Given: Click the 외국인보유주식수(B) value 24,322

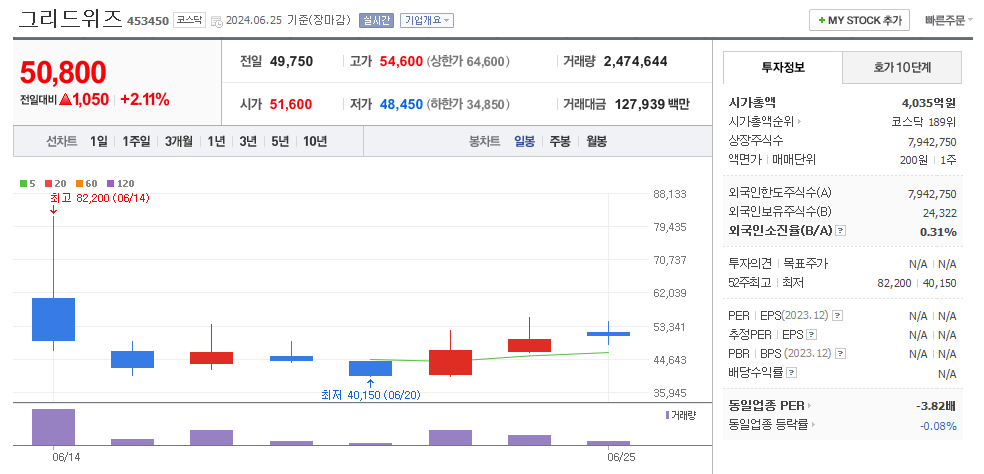Looking at the screenshot, I should [x=939, y=213].
